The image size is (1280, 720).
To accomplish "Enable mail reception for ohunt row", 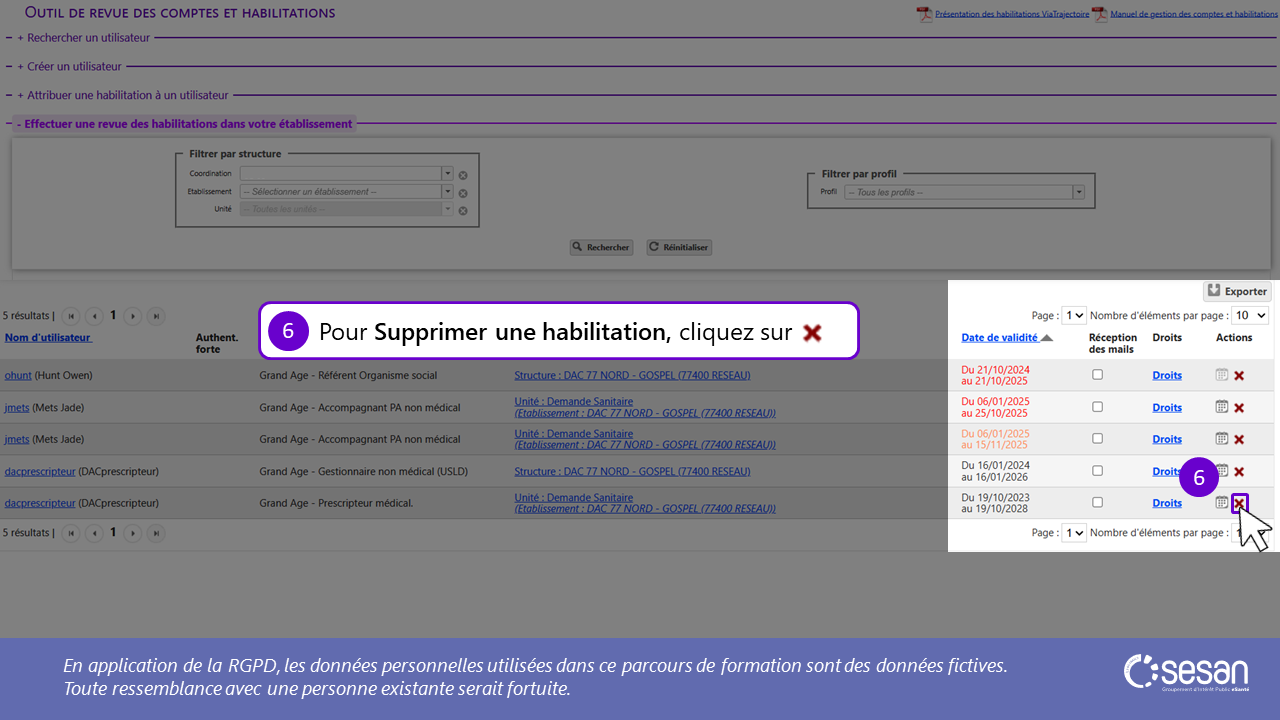I will pos(1097,375).
